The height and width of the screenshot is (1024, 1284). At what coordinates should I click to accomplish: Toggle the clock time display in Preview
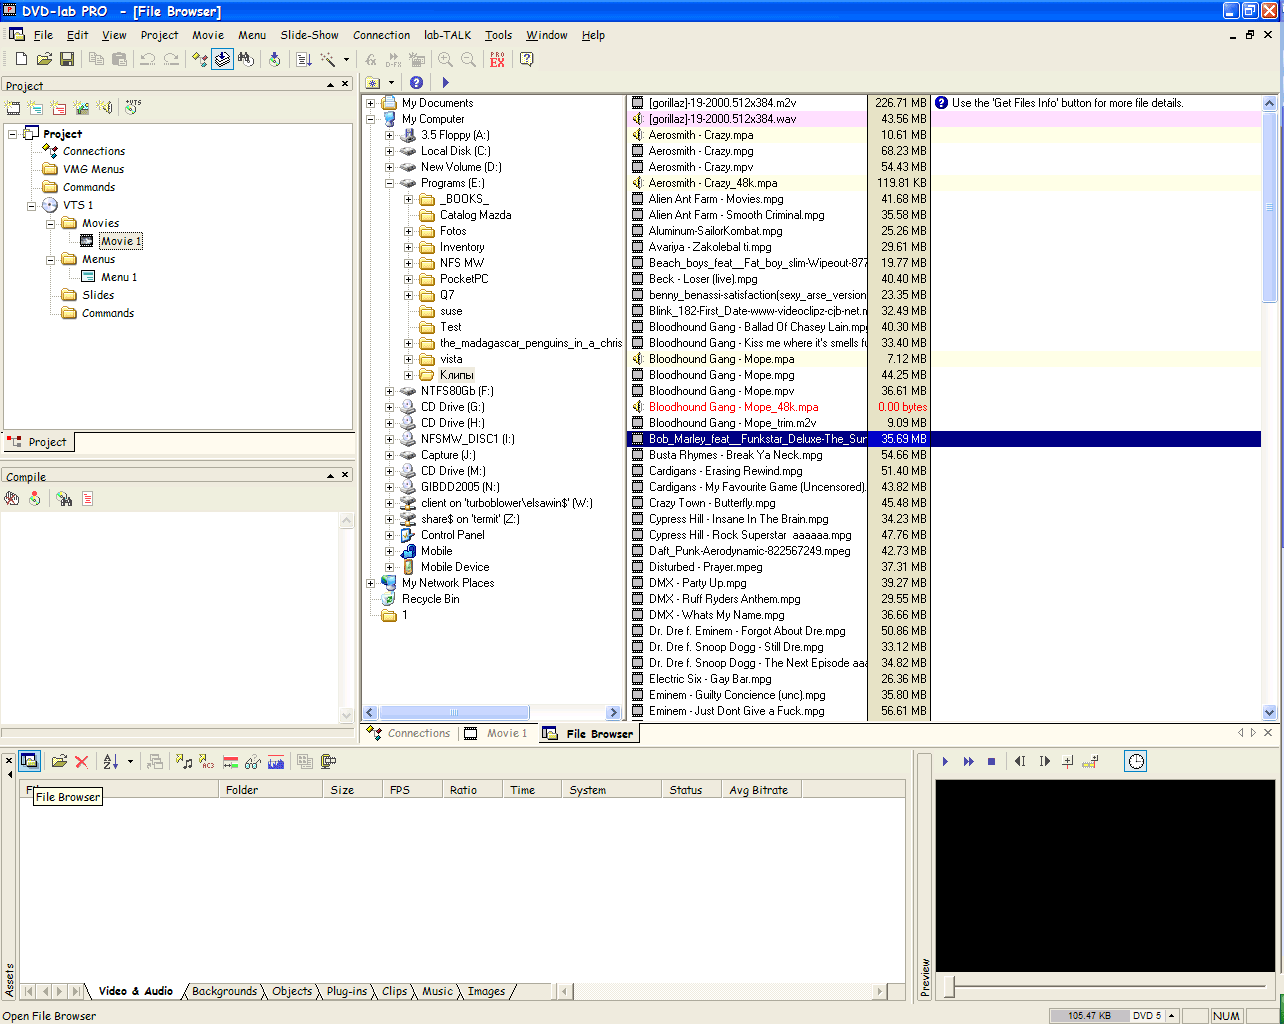point(1136,762)
